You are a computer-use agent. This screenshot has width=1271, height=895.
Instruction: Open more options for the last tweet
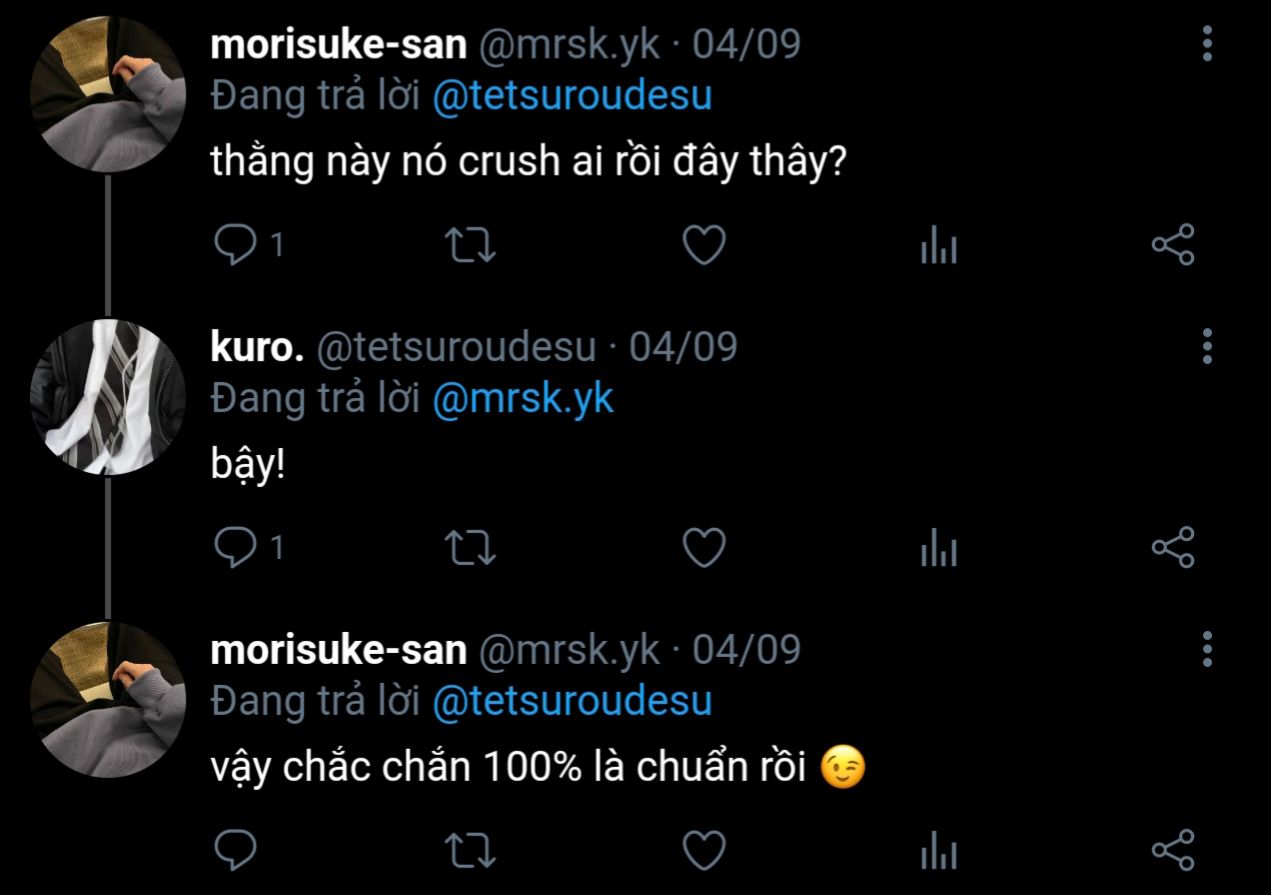1208,649
